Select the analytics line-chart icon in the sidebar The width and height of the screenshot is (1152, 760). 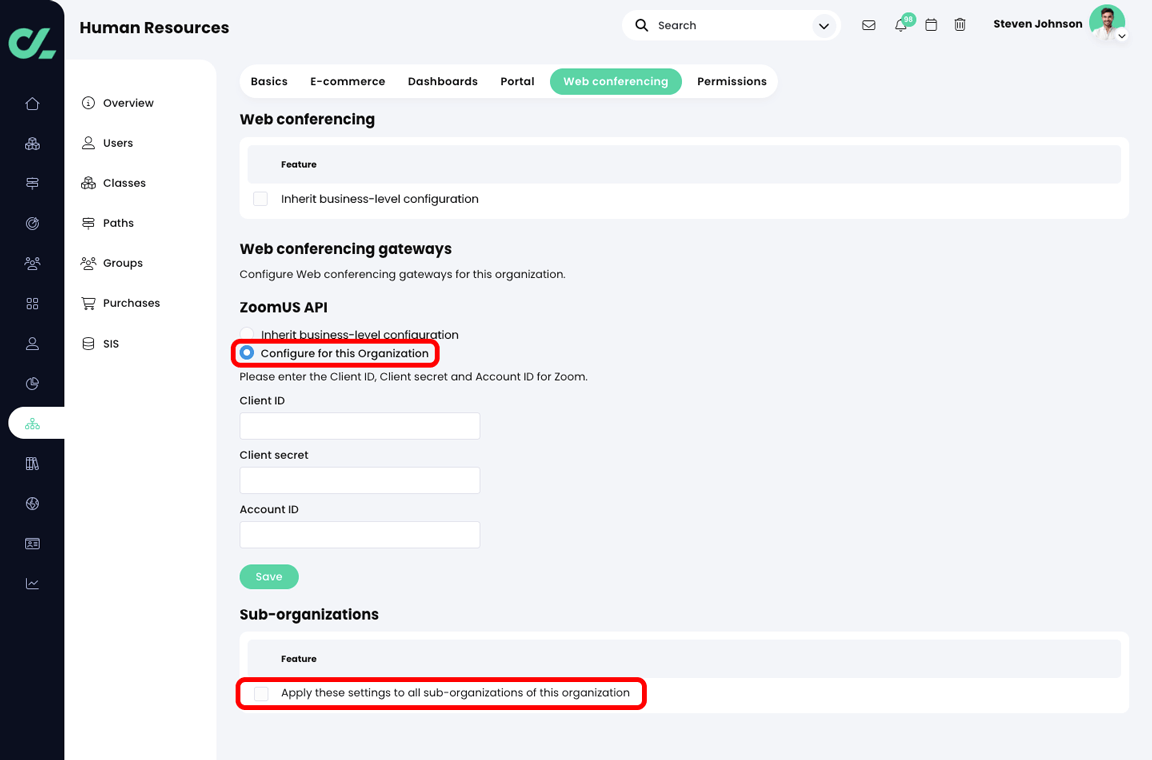point(32,583)
